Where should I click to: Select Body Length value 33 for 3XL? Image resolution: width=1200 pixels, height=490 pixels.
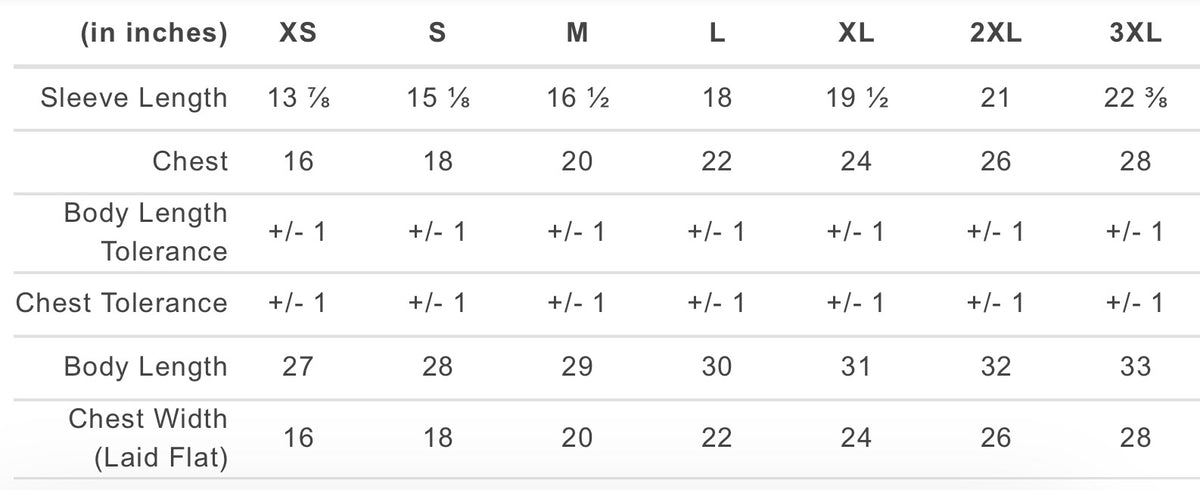(1135, 367)
